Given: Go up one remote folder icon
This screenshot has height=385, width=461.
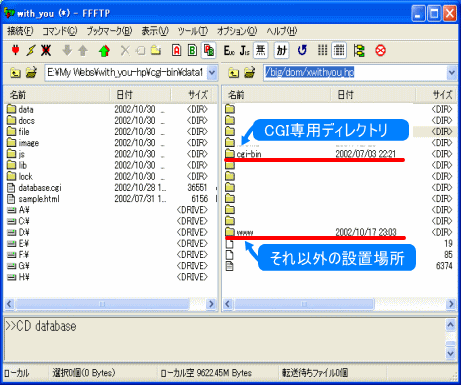Looking at the screenshot, I should (x=234, y=72).
